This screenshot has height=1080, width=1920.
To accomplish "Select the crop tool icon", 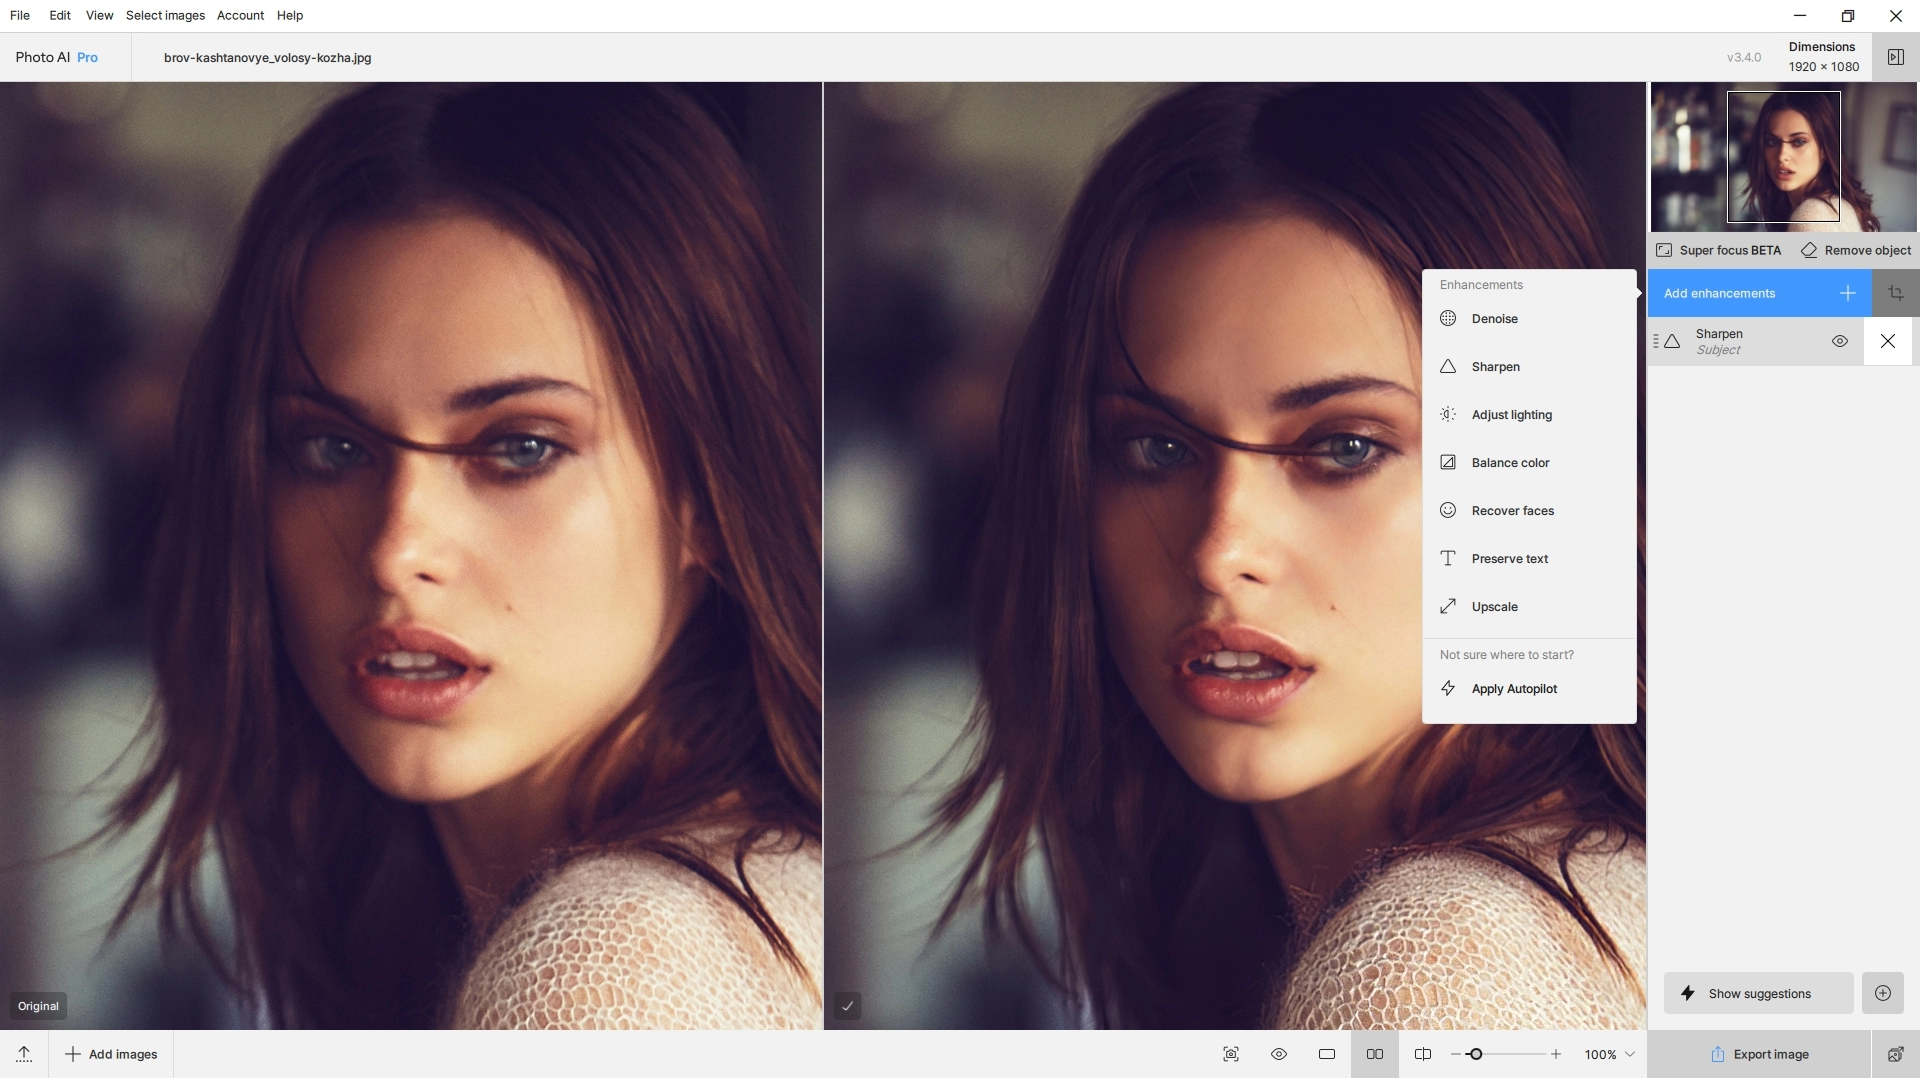I will pos(1895,293).
